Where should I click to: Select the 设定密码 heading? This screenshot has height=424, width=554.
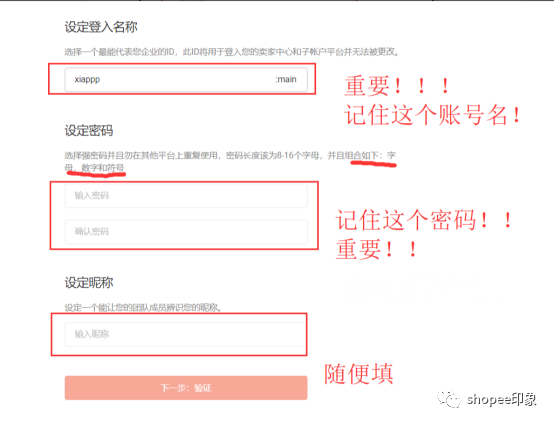[89, 131]
